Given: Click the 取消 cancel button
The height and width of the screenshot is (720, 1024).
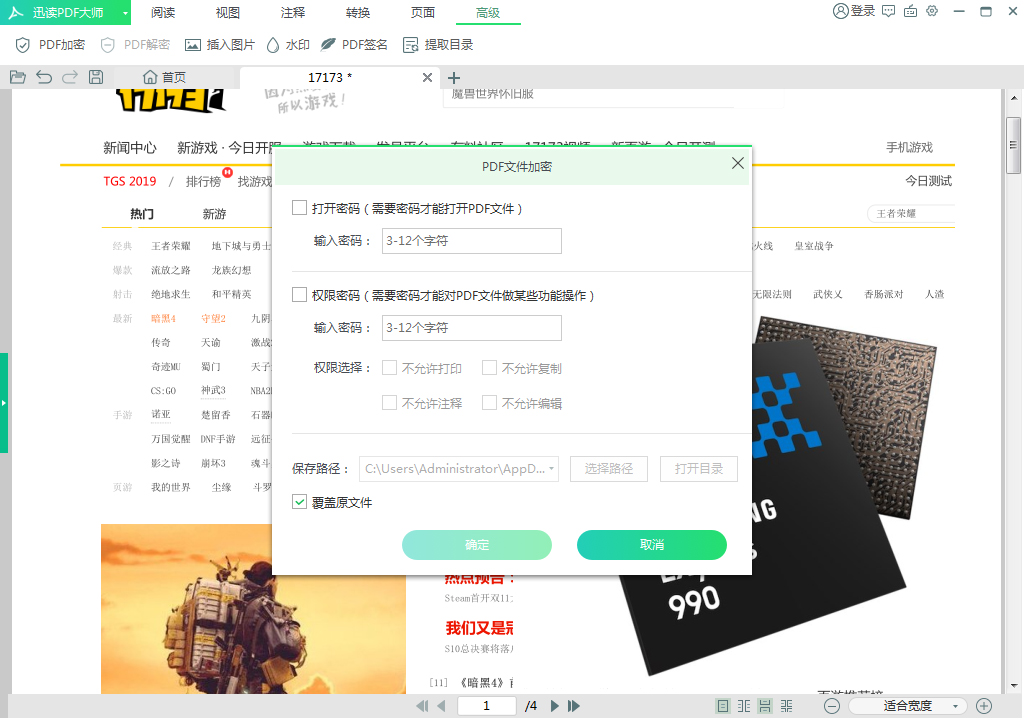Looking at the screenshot, I should 651,545.
